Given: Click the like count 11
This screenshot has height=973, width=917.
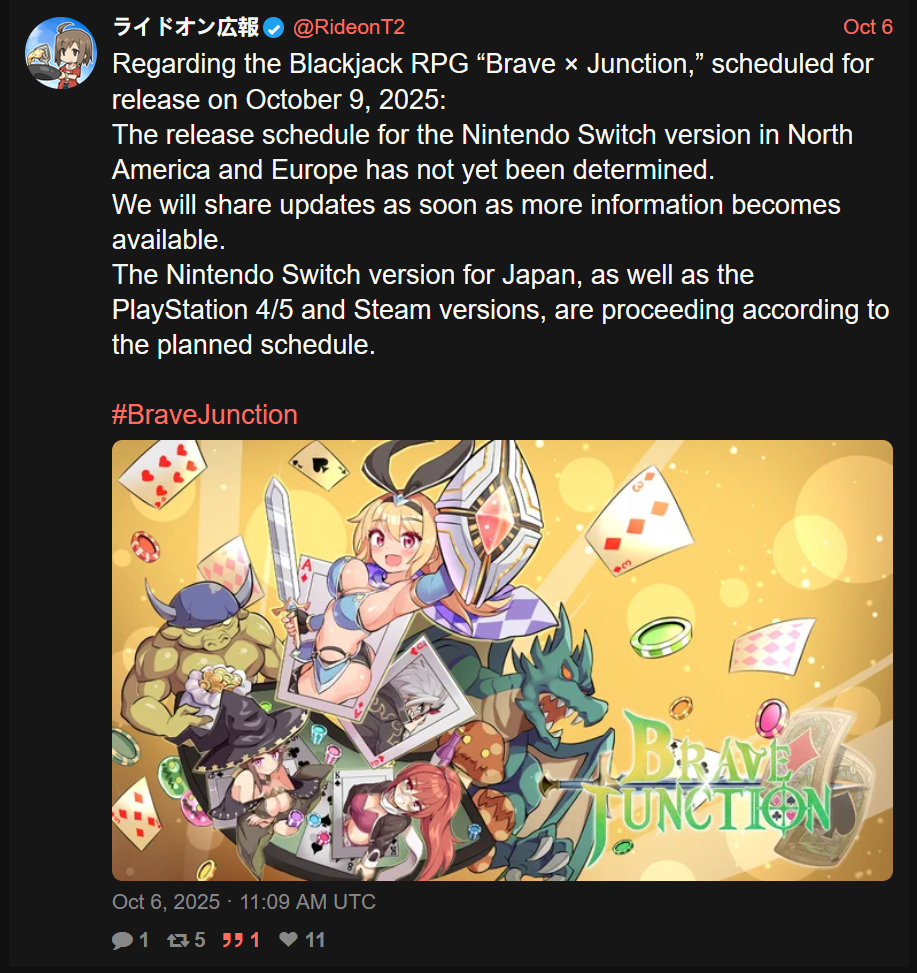Looking at the screenshot, I should click(315, 940).
